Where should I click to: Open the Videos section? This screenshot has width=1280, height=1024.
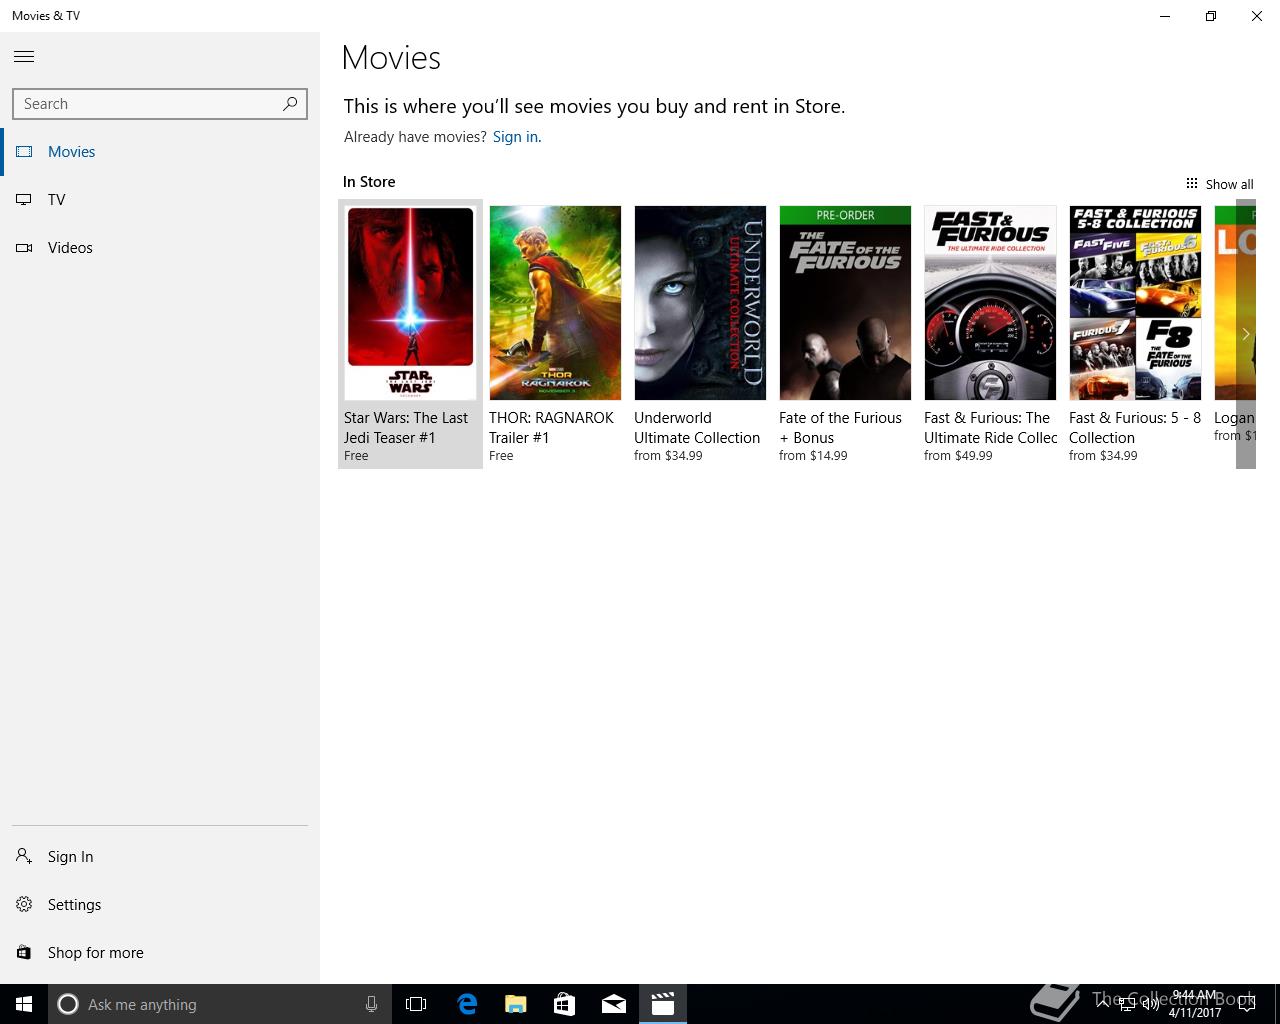pos(160,248)
